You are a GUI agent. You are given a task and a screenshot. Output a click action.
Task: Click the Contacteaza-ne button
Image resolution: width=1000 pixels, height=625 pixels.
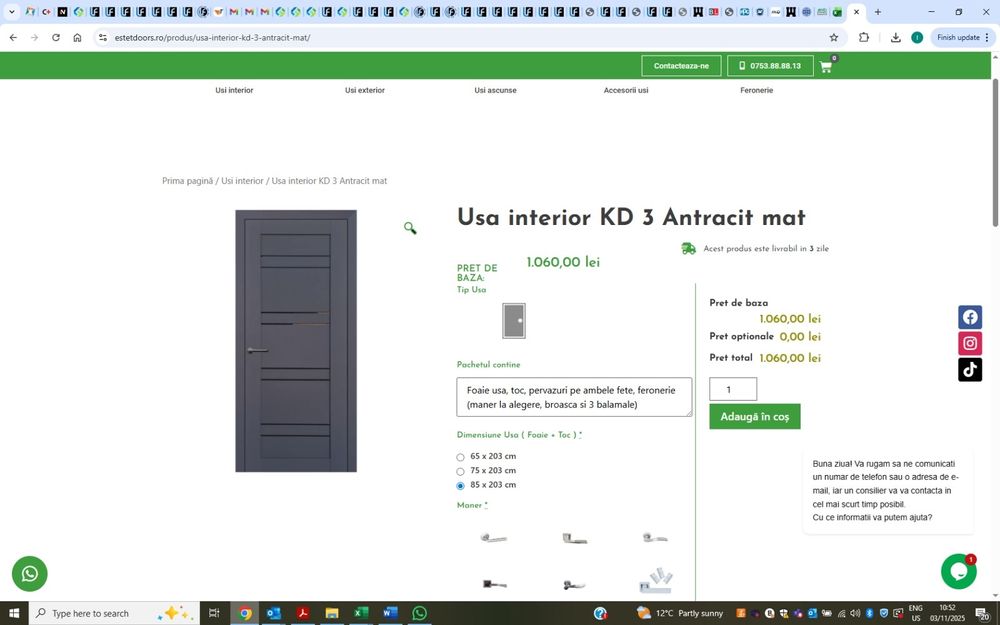[x=681, y=66]
